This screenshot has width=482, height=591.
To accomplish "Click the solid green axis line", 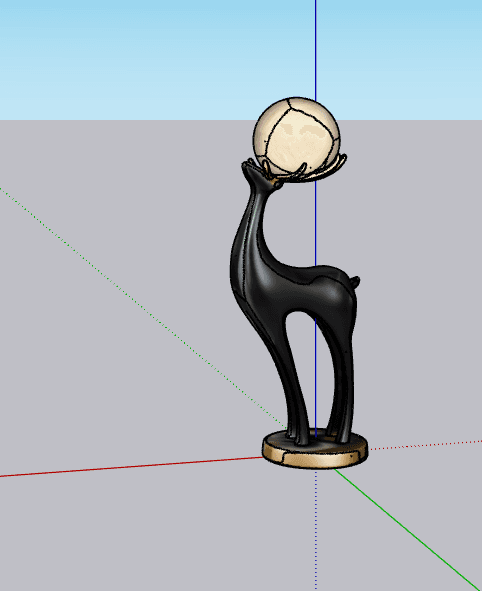I will coord(408,529).
